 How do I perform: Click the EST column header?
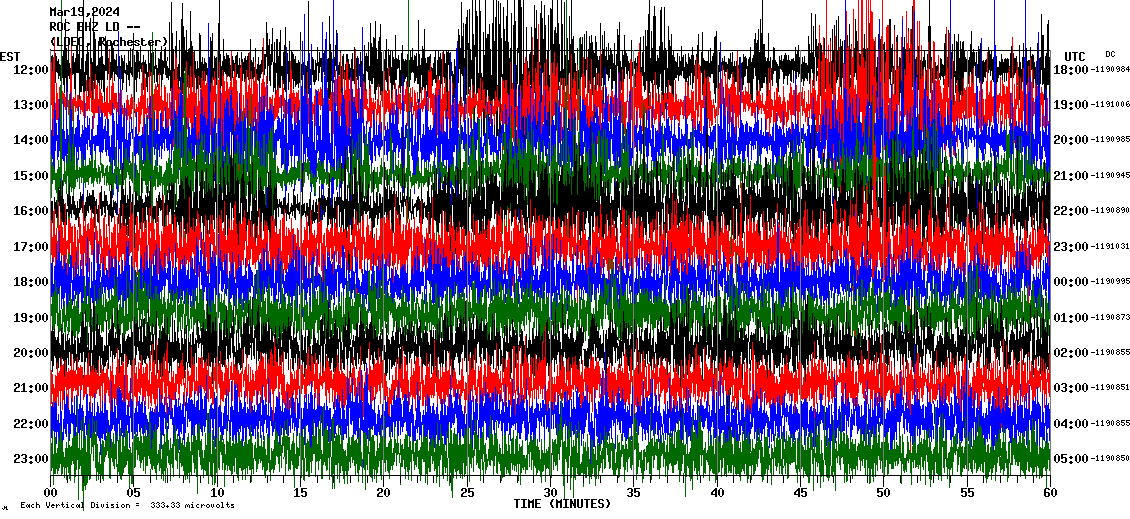coord(10,57)
